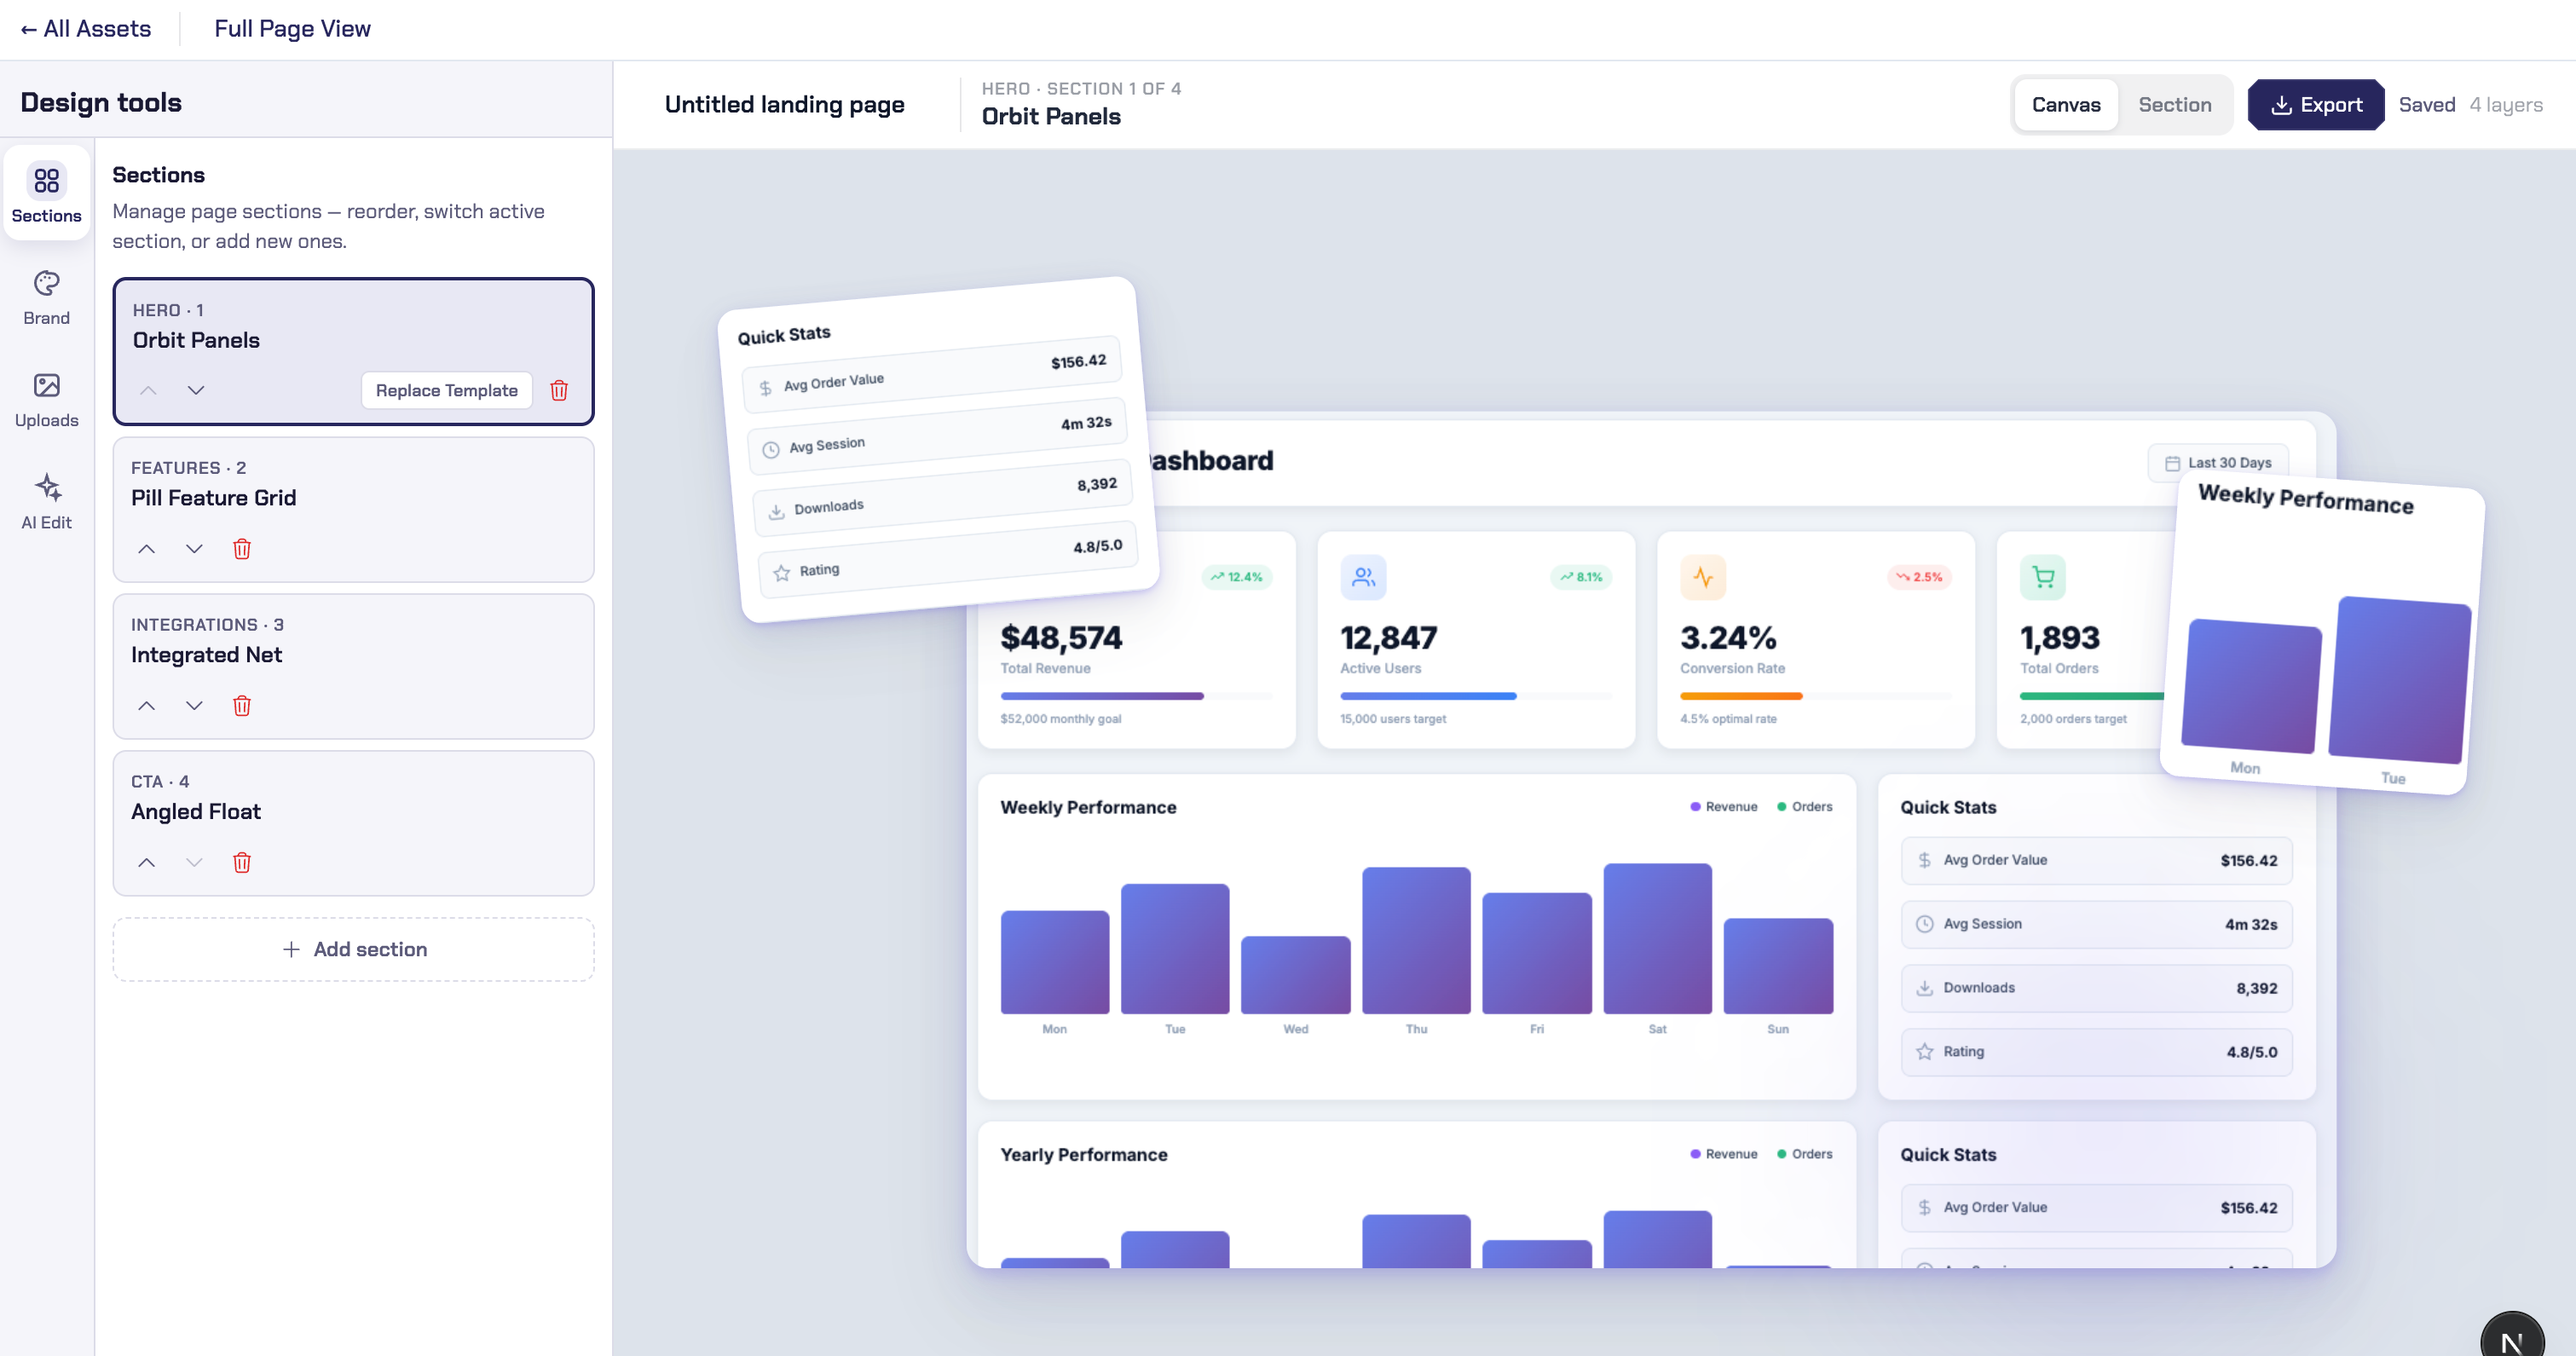Screen dimensions: 2576x1356
Task: Move Pill Feature Grid section up
Action: point(146,548)
